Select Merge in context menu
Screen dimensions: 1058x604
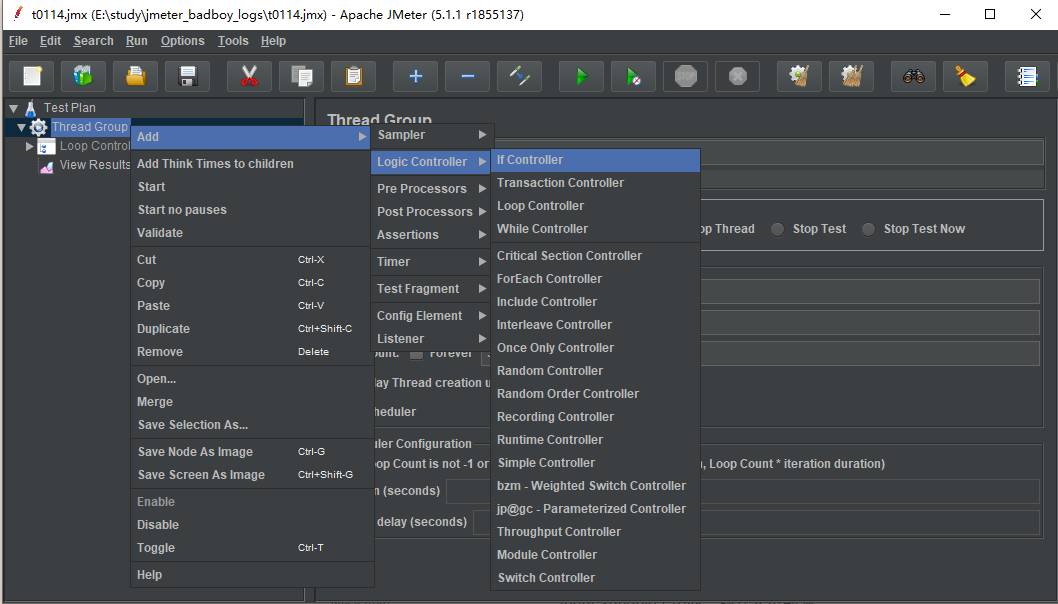pos(252,402)
